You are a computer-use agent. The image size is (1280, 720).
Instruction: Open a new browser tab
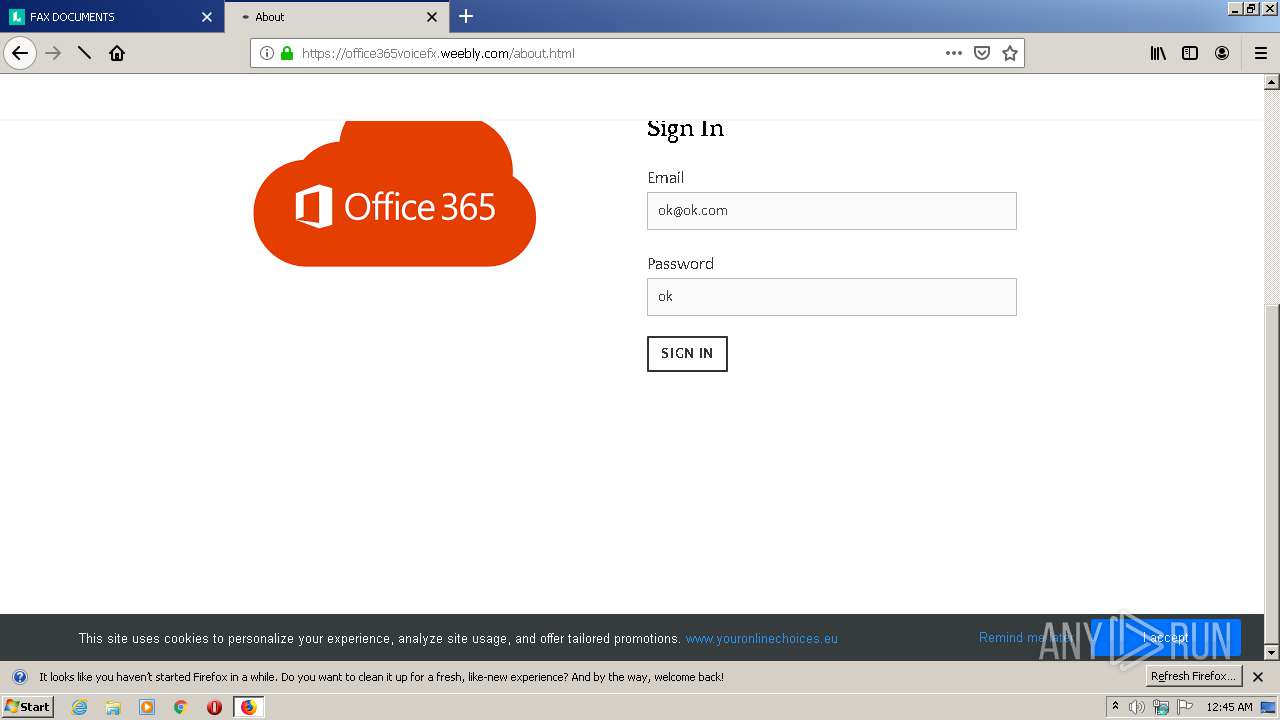466,16
